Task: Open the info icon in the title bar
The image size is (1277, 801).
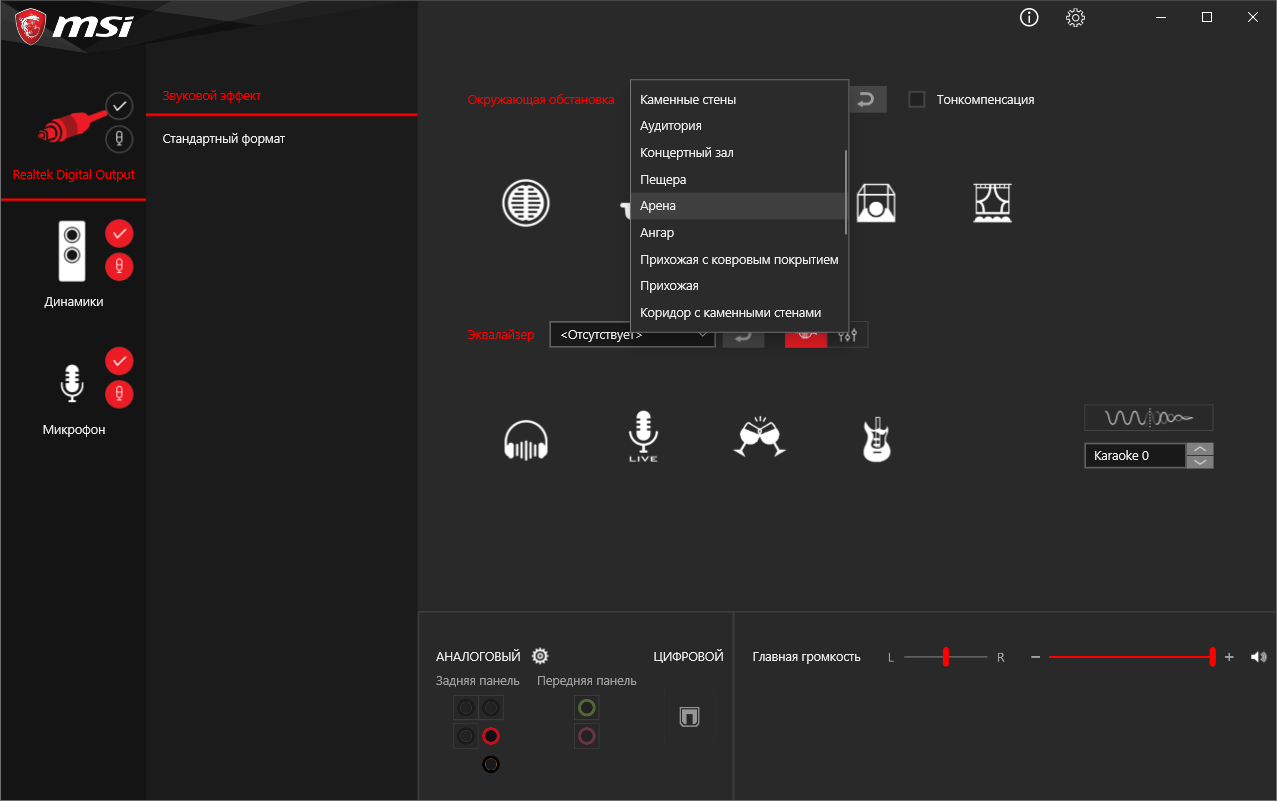Action: coord(1029,17)
